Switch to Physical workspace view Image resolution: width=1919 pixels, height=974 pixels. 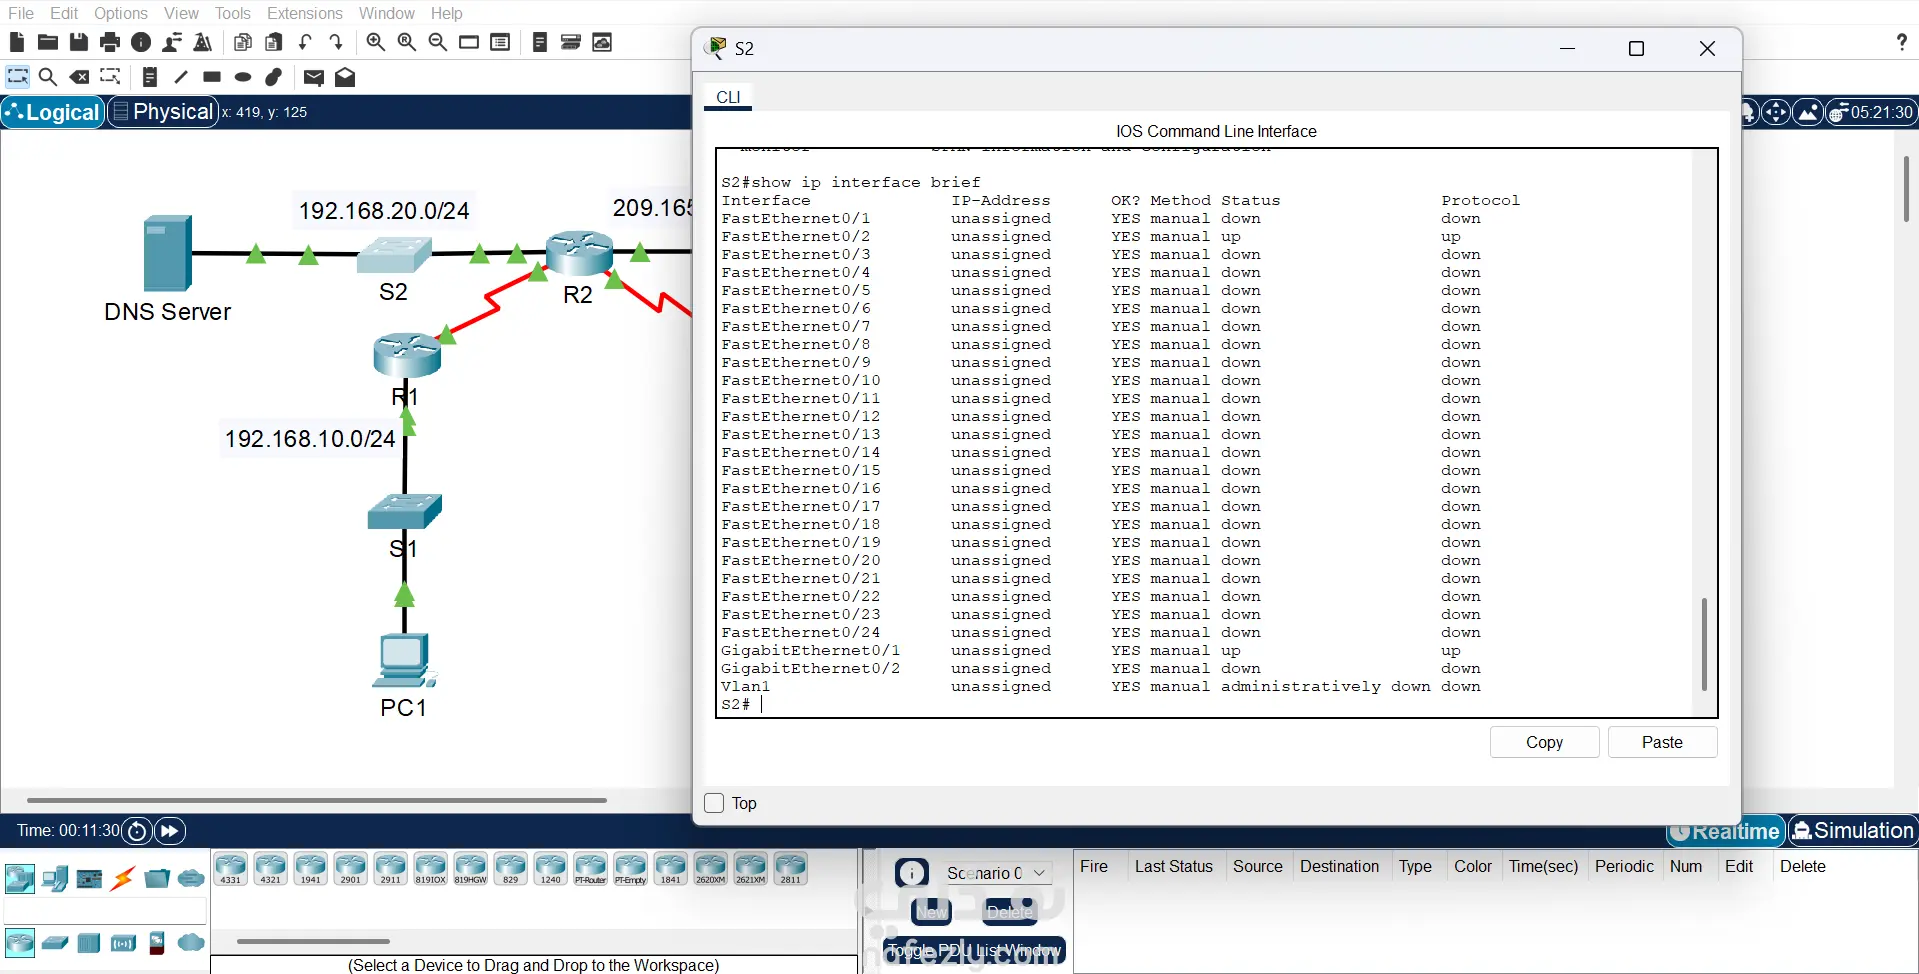pos(163,112)
